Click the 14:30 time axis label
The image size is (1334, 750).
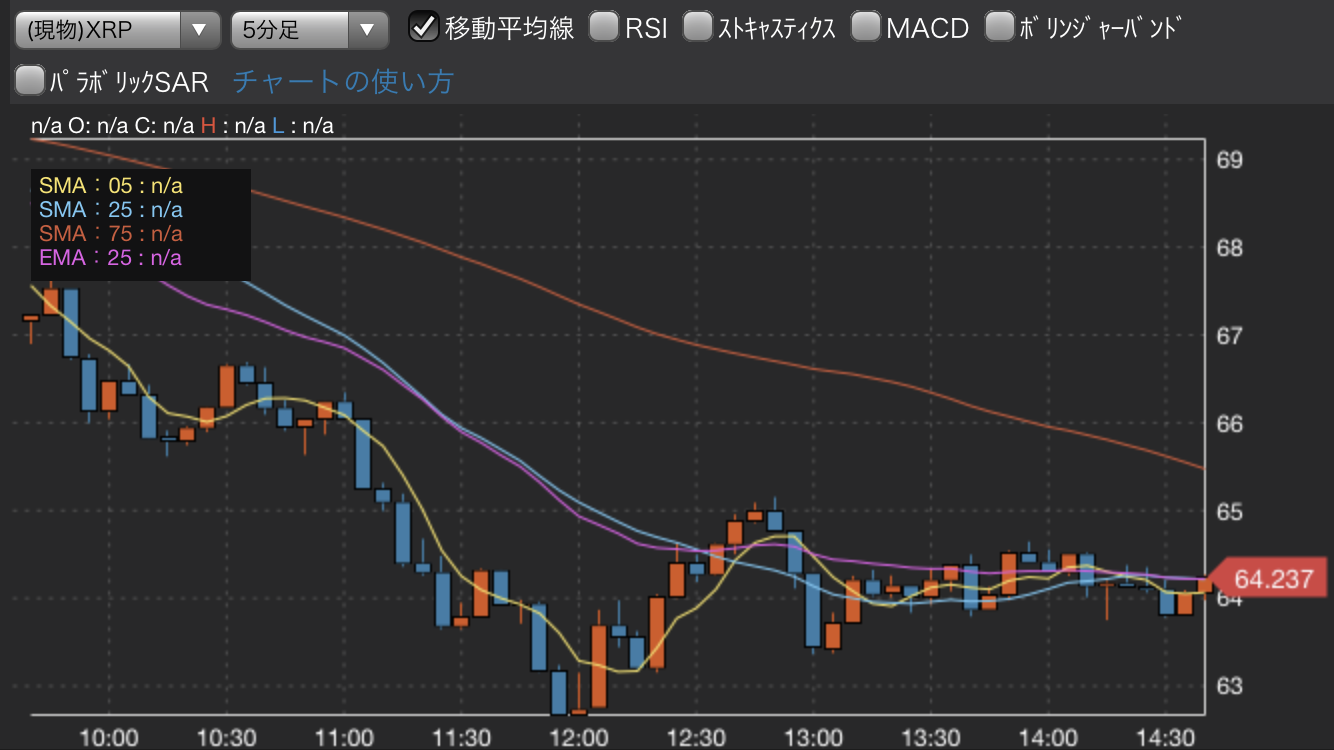(1166, 737)
